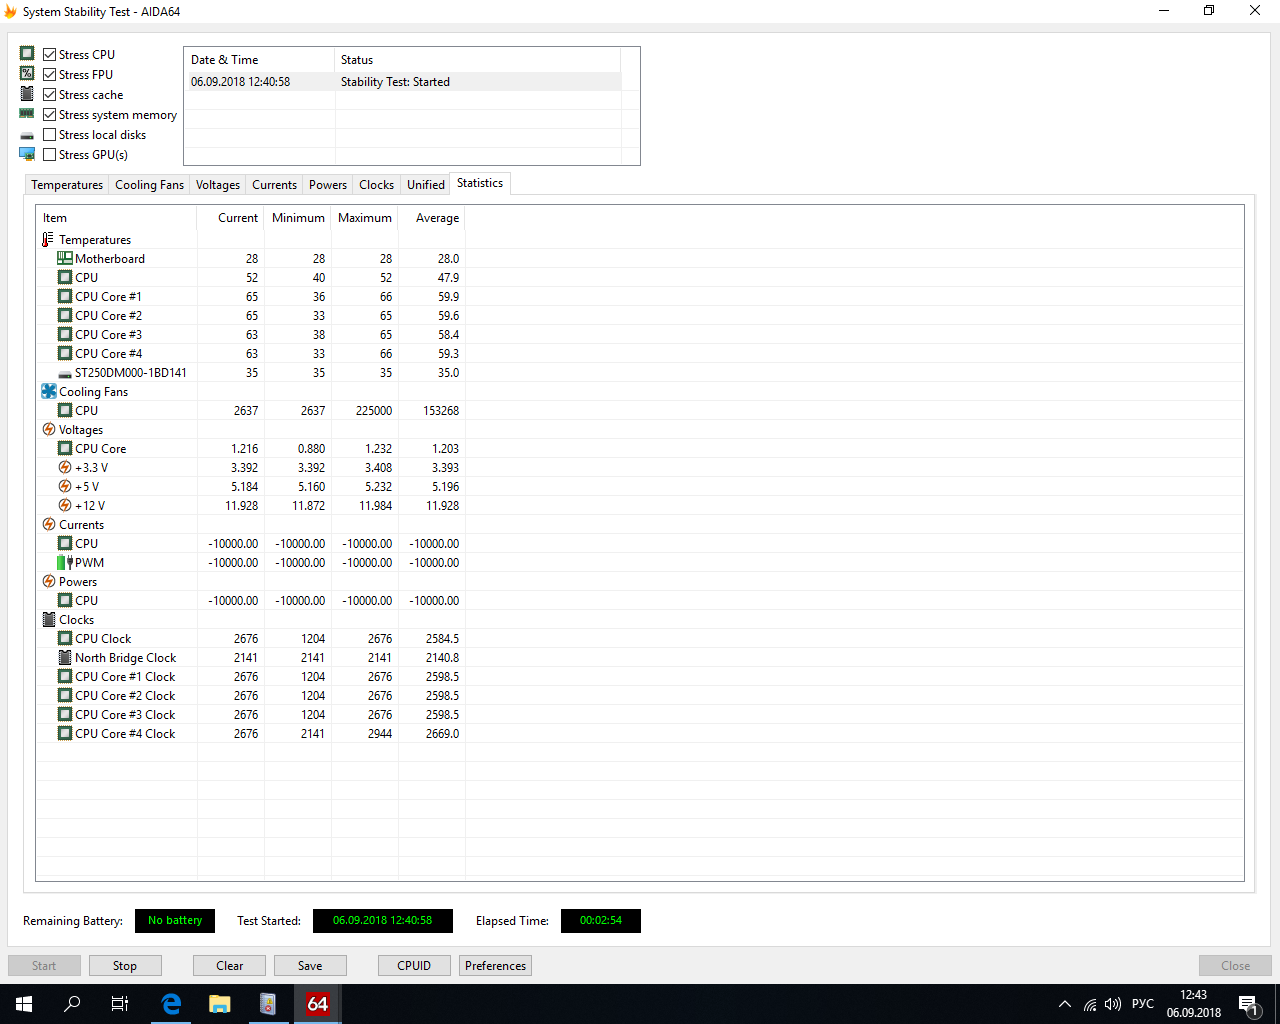This screenshot has width=1280, height=1024.
Task: Open Windows Search from the taskbar
Action: coord(72,1004)
